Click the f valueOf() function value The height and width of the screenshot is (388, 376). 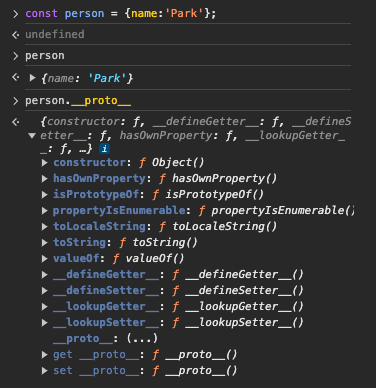[x=148, y=259]
